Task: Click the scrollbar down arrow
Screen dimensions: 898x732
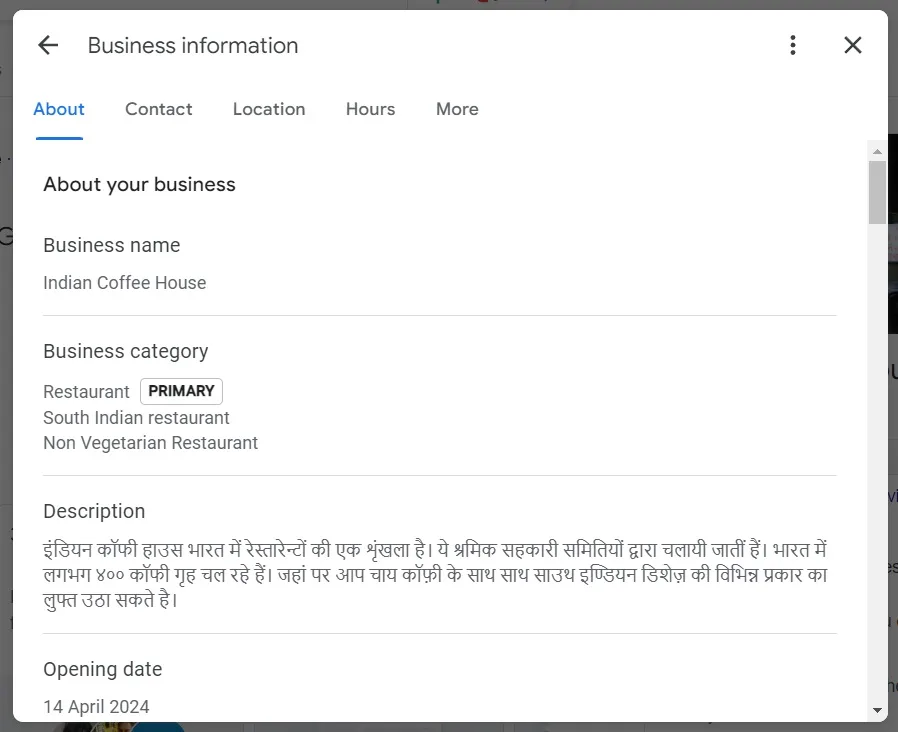Action: click(877, 710)
